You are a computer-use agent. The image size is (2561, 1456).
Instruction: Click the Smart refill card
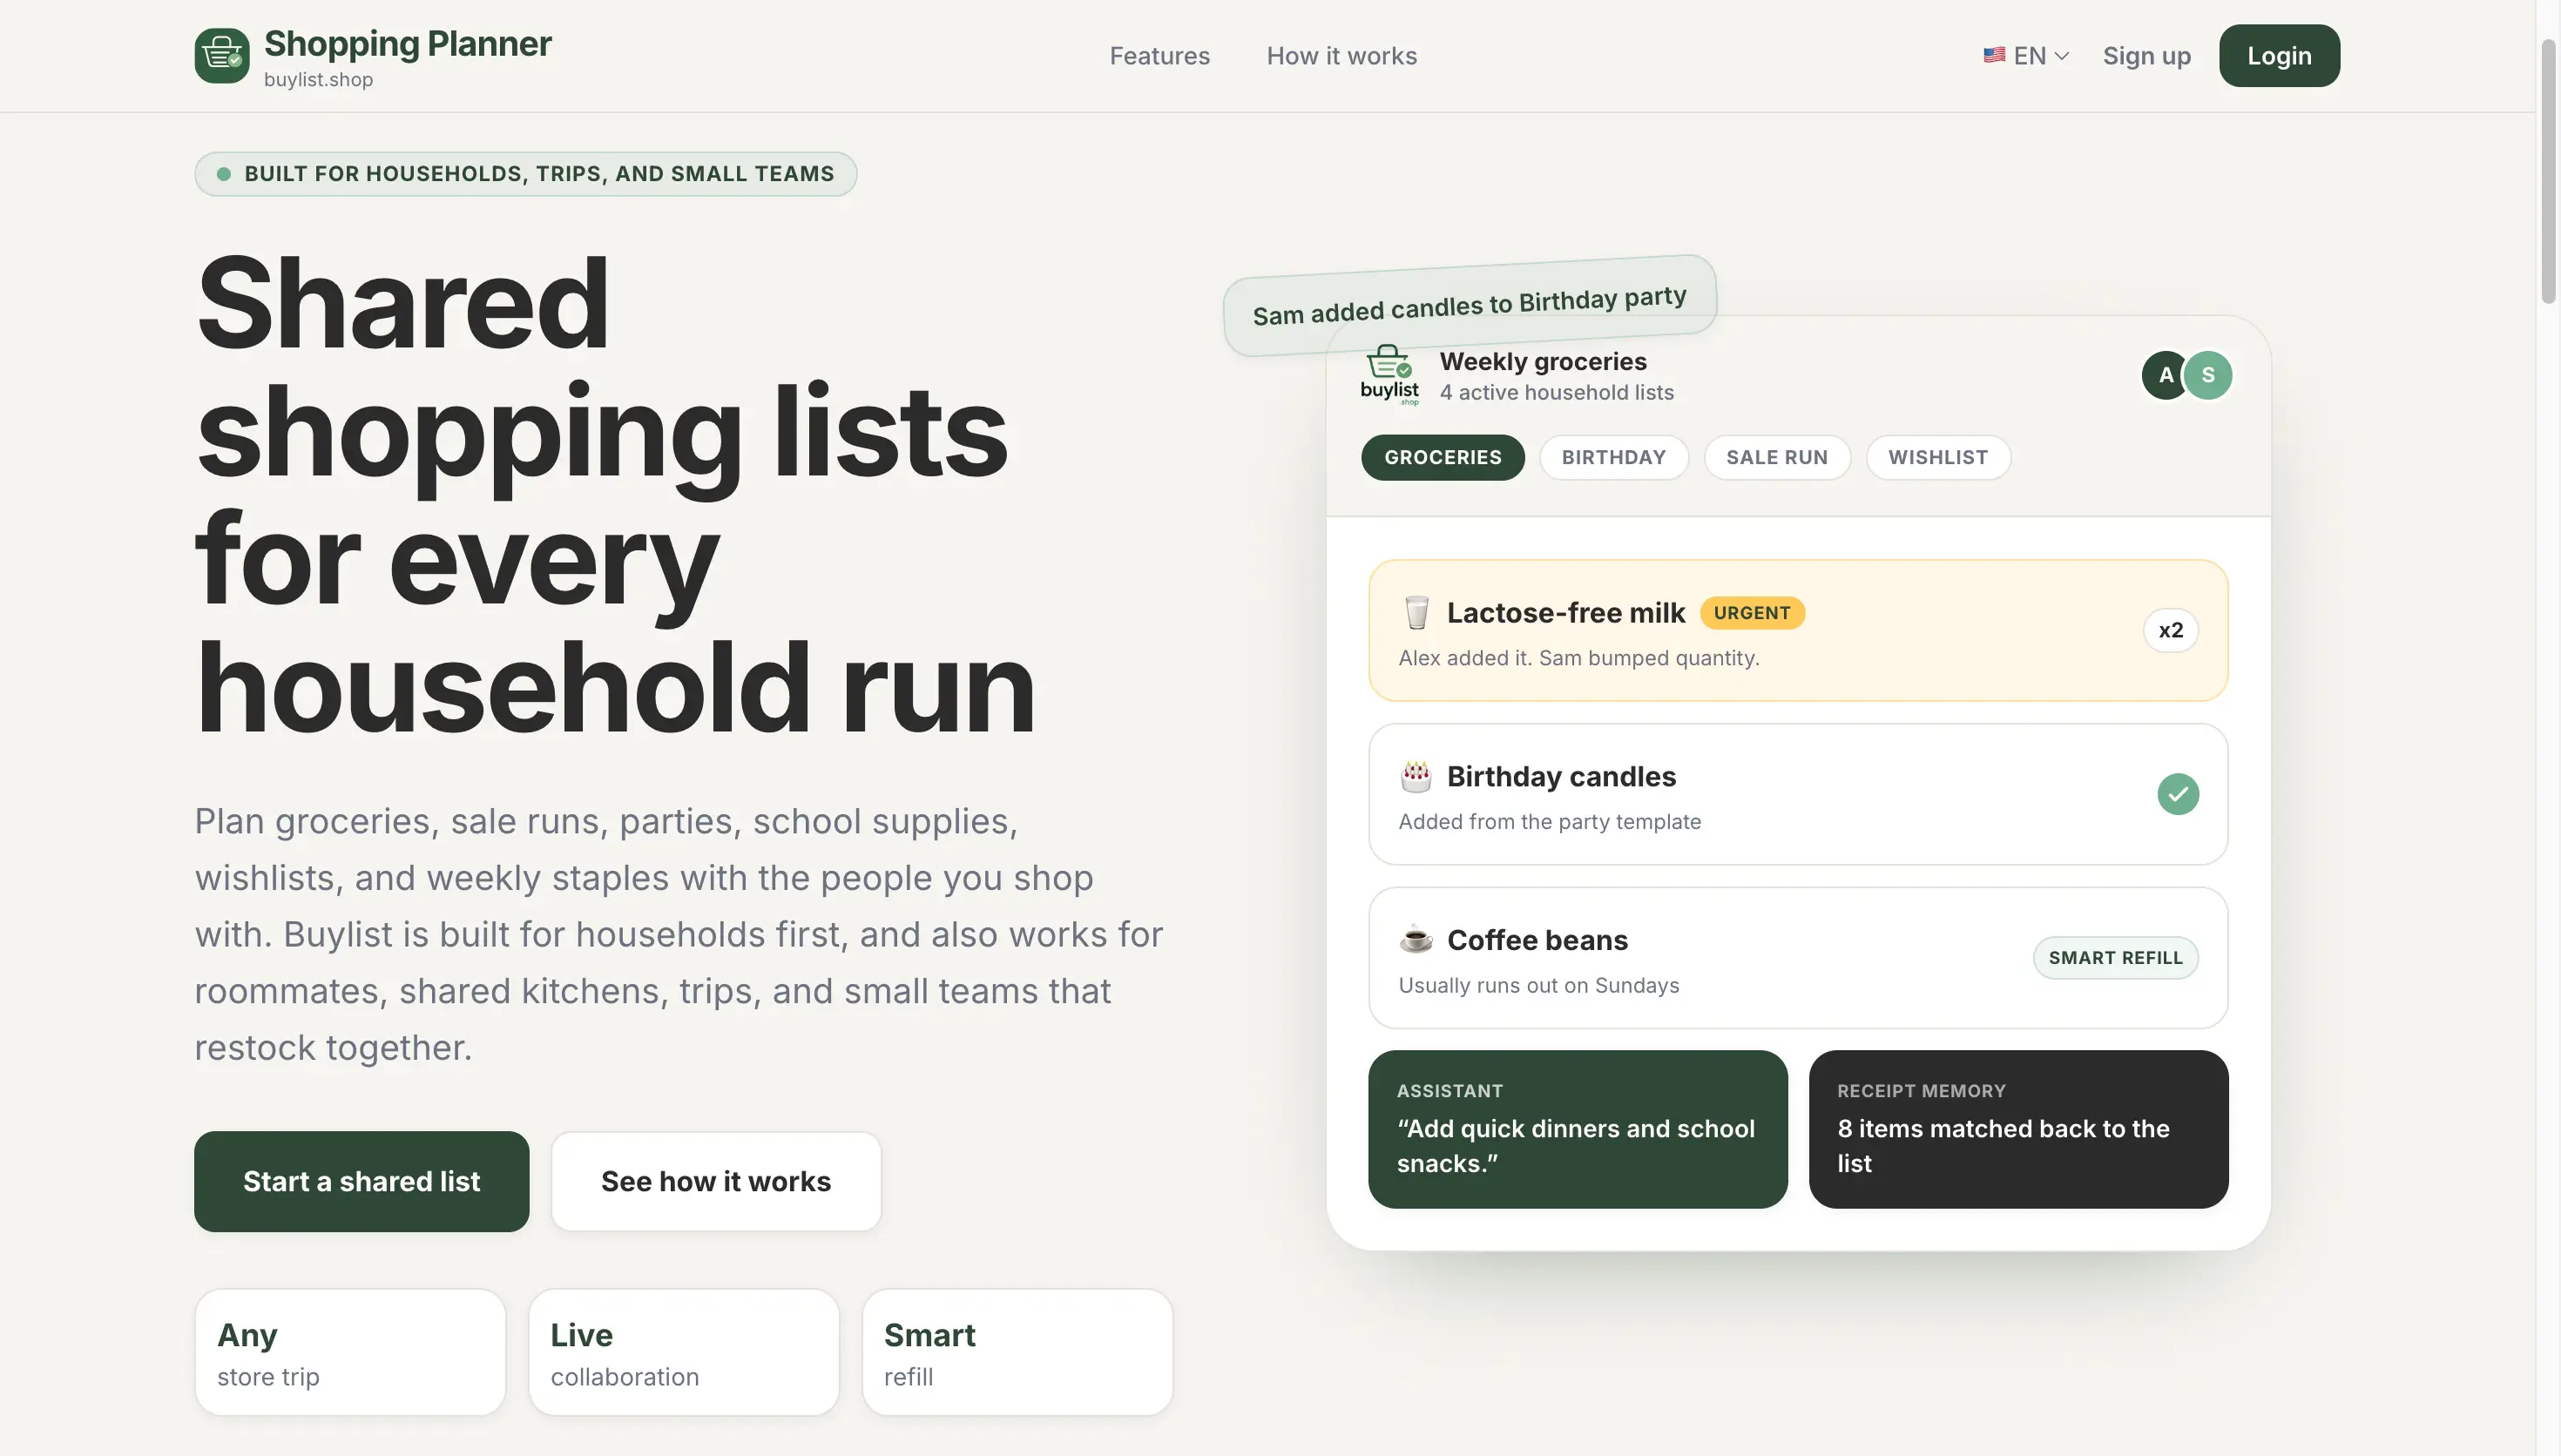(x=1017, y=1353)
